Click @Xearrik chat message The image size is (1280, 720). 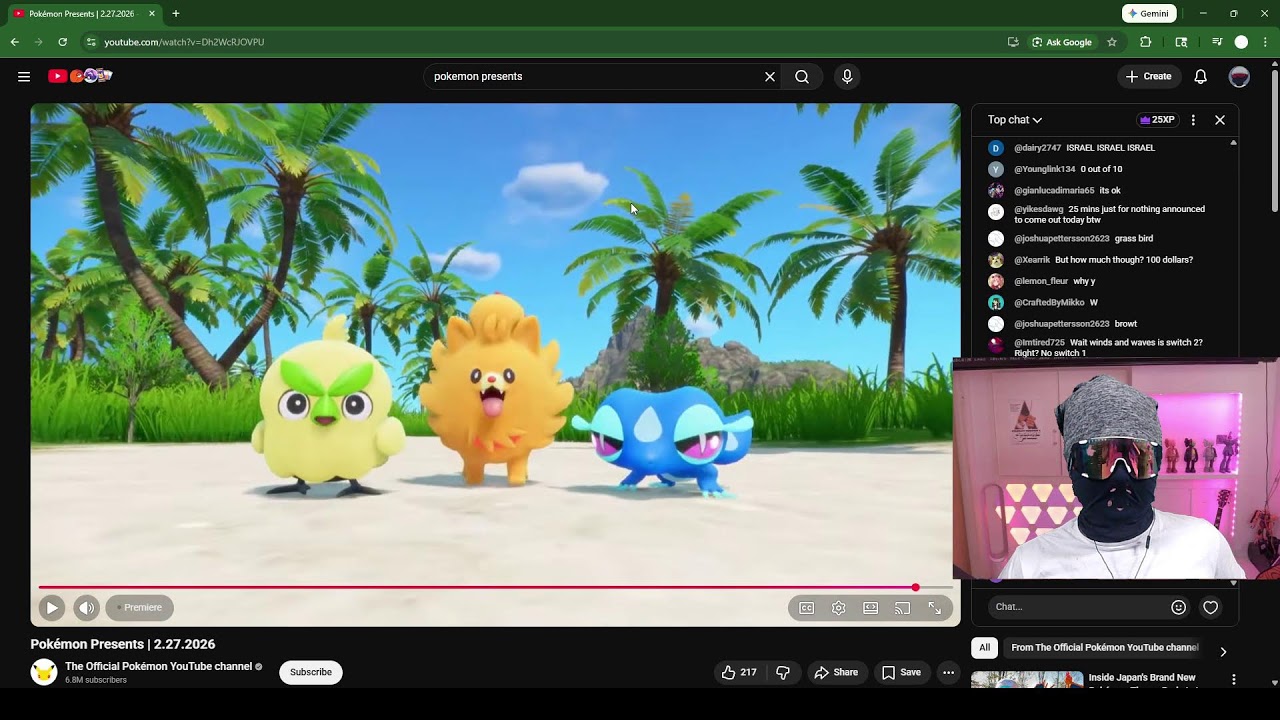(x=1124, y=260)
